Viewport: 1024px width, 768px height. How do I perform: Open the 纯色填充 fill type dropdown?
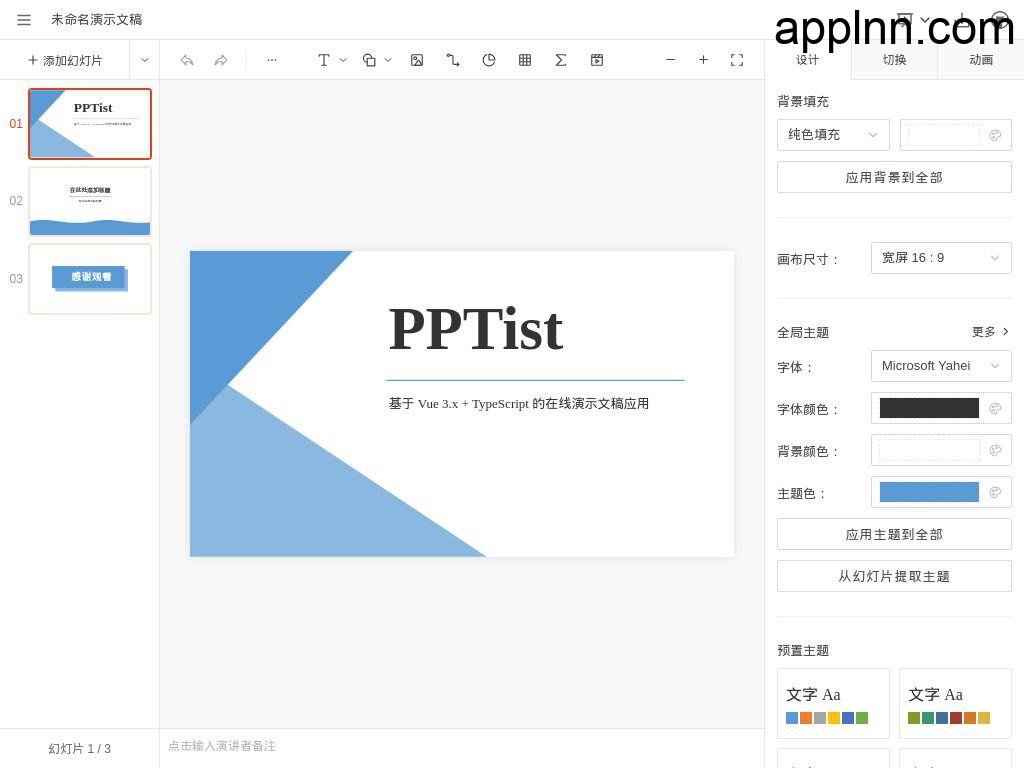(832, 134)
